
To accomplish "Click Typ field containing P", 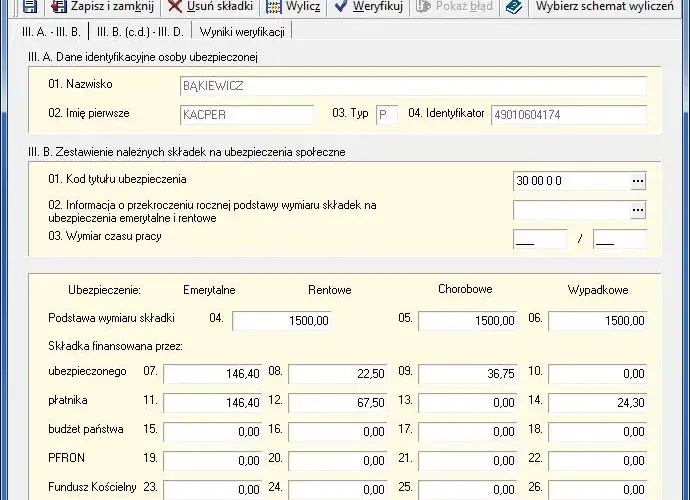I will [x=386, y=115].
